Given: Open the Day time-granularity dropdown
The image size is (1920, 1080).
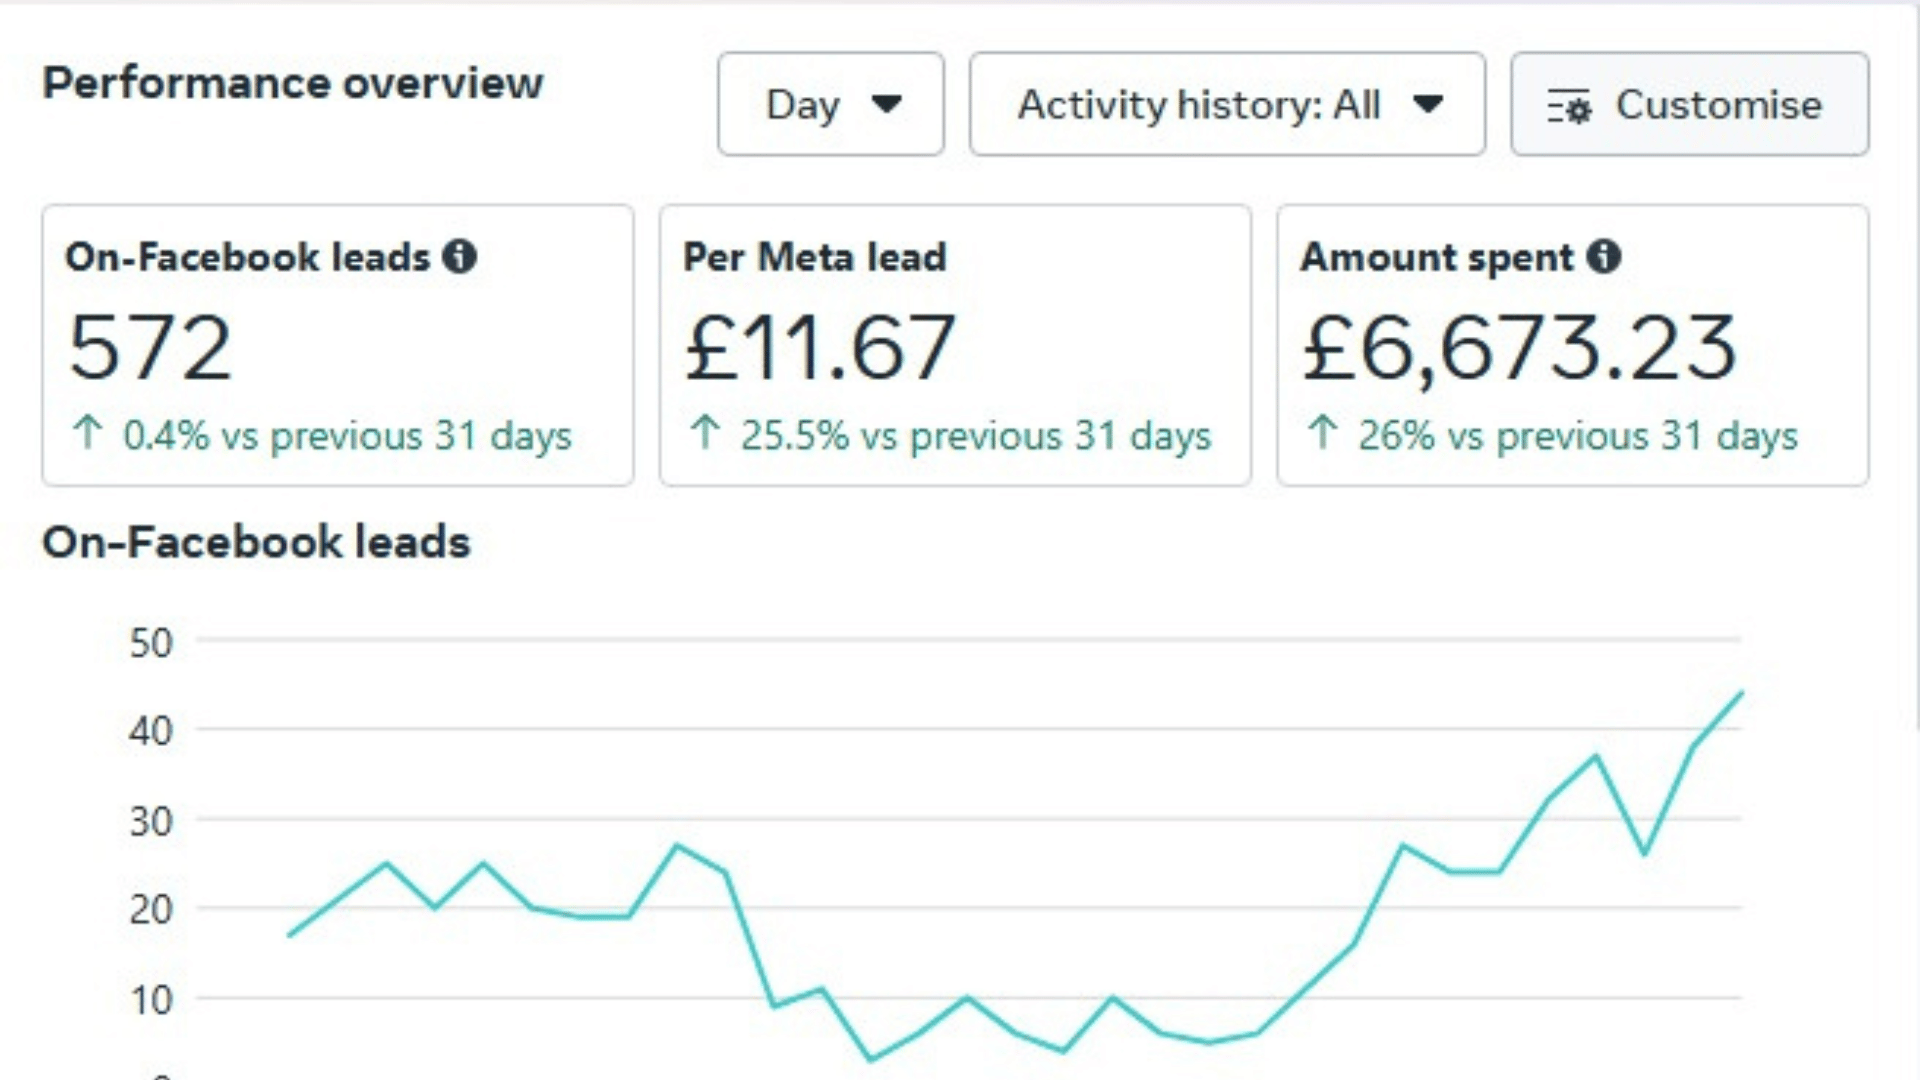Looking at the screenshot, I should (x=830, y=104).
